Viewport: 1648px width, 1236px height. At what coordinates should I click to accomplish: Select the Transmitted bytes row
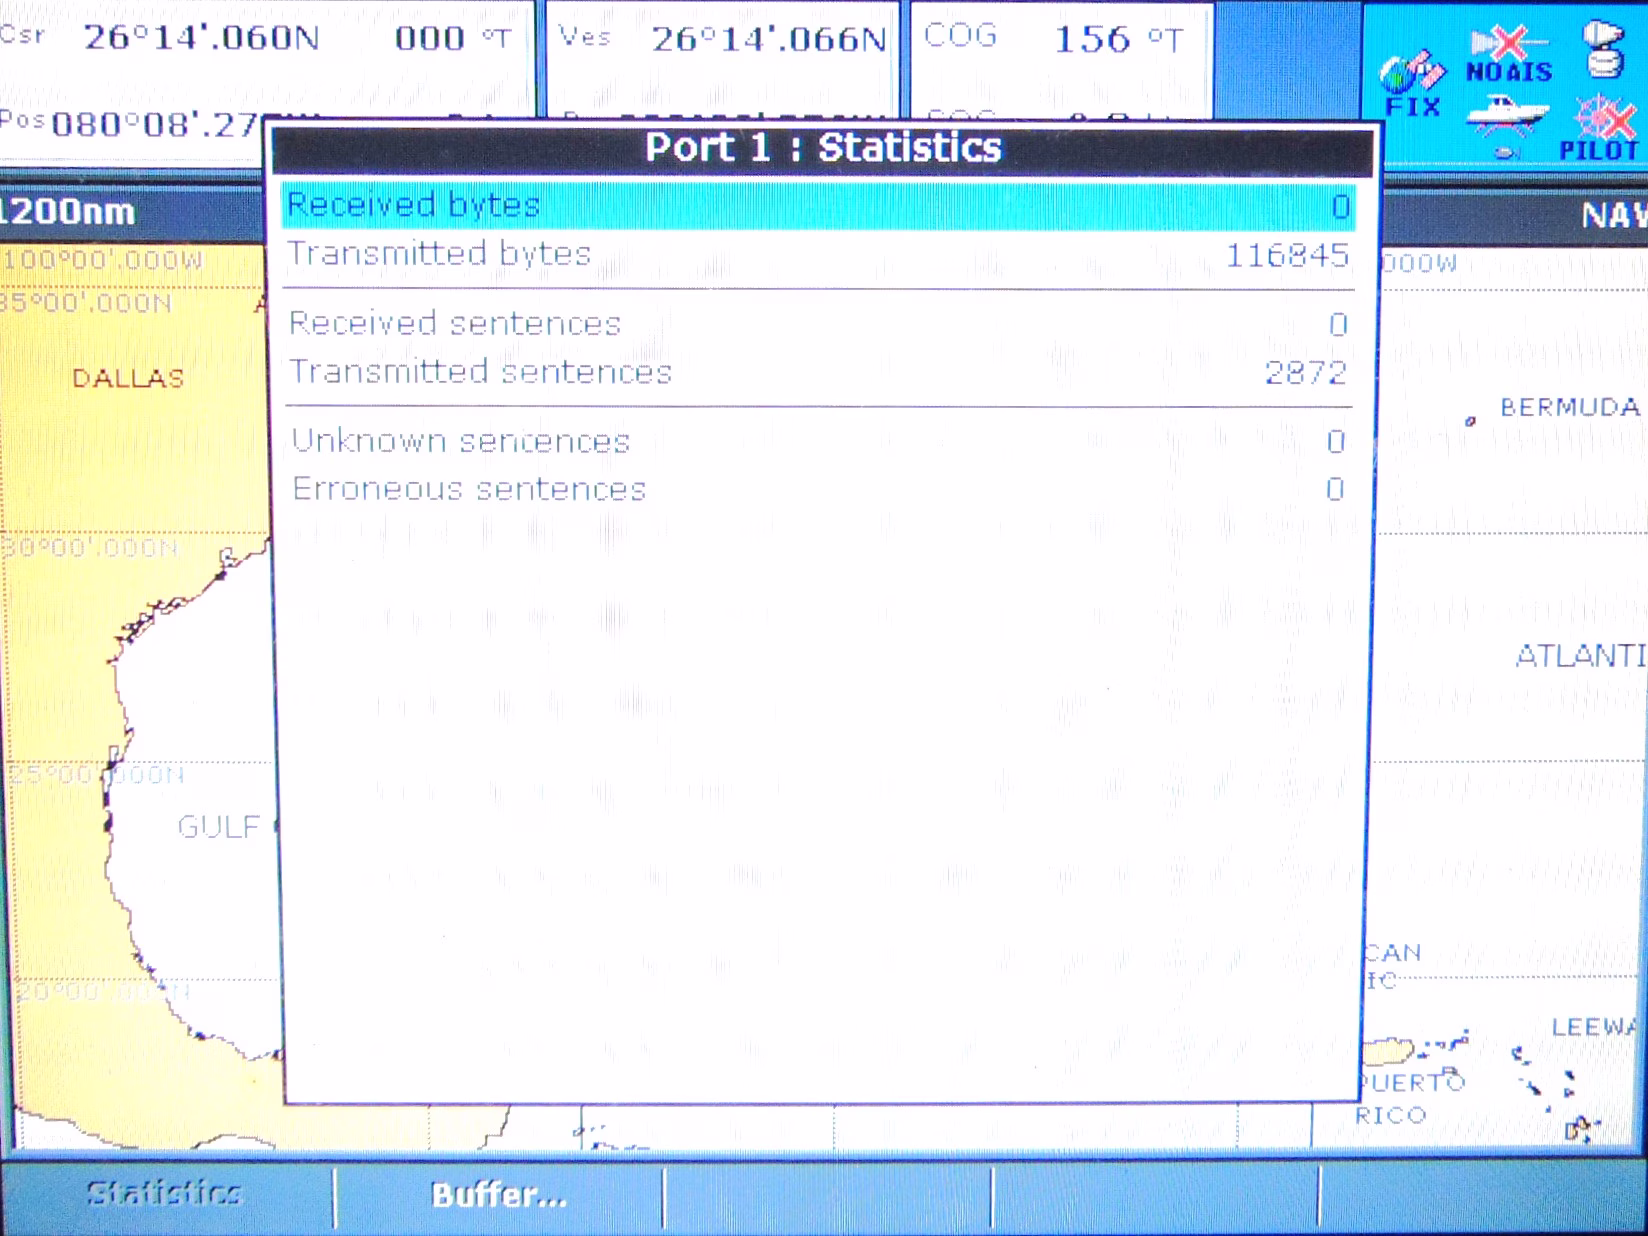(x=819, y=255)
